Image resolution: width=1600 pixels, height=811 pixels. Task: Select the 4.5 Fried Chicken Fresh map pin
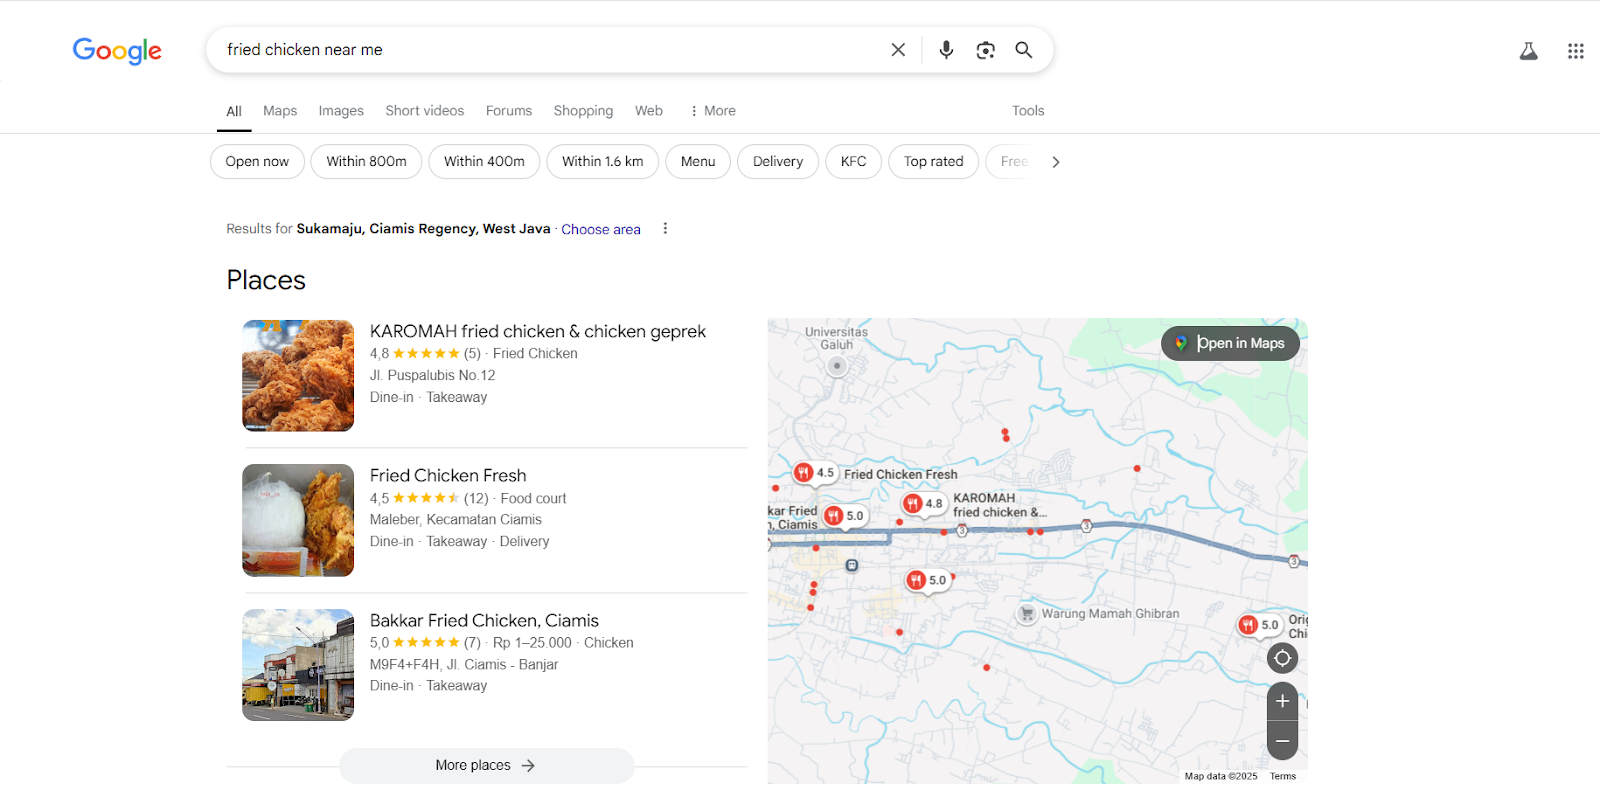coord(813,473)
